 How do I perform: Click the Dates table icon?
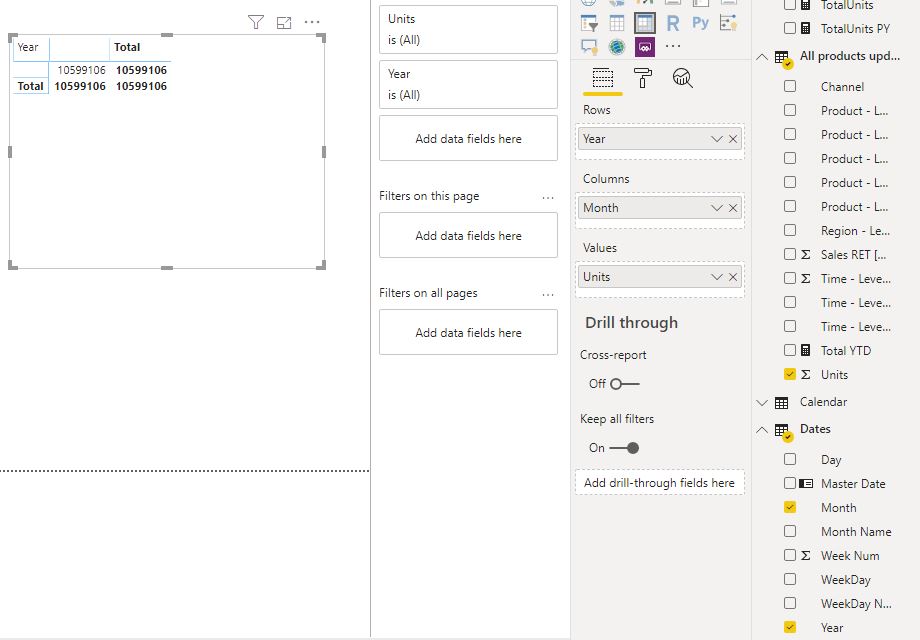pos(783,432)
